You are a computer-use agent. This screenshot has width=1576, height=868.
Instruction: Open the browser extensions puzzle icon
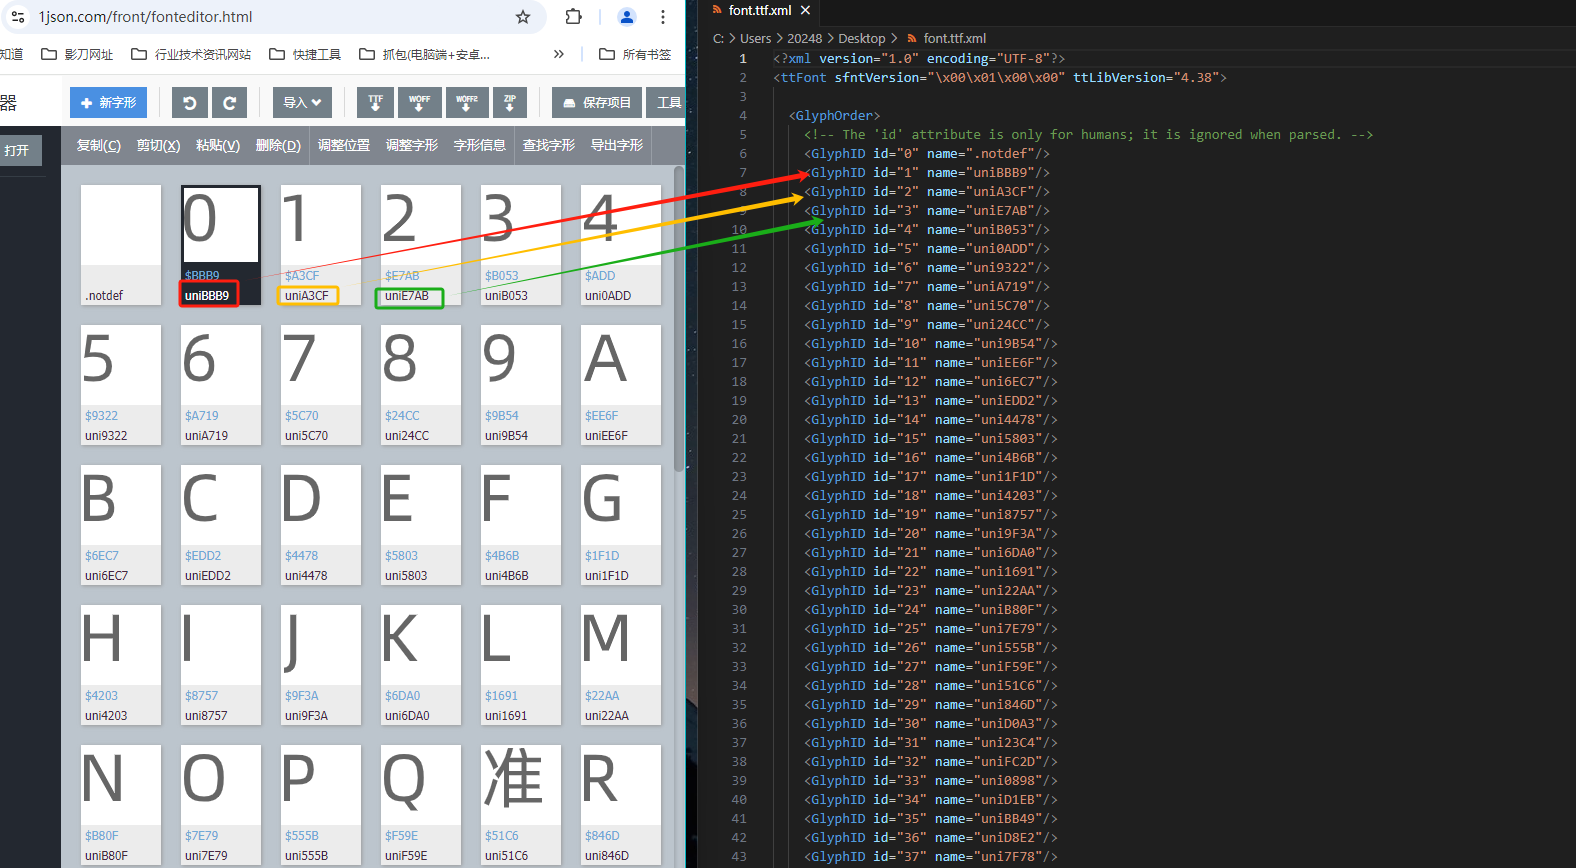point(573,17)
